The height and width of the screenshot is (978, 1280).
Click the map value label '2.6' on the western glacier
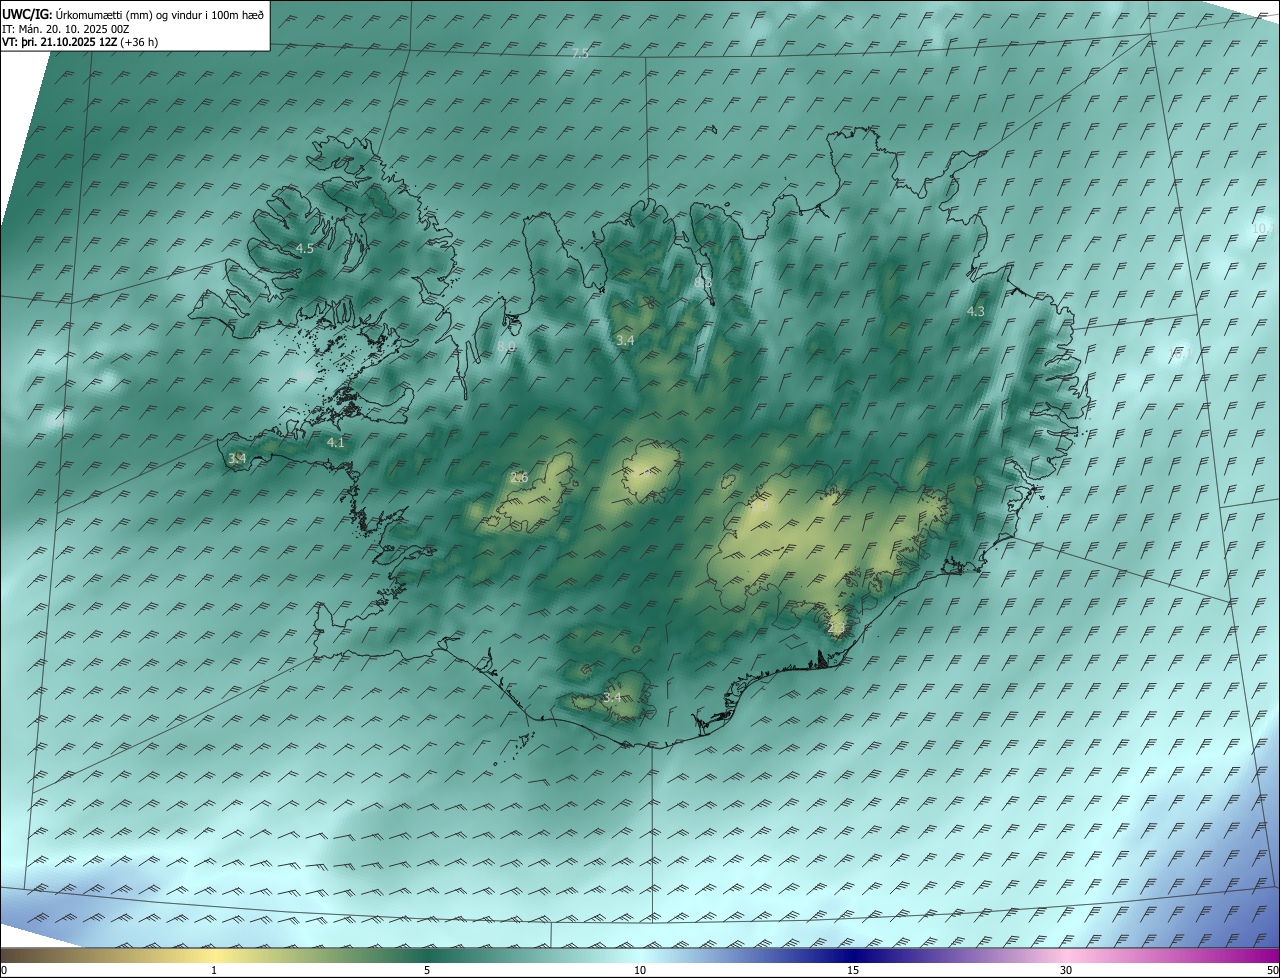[519, 478]
